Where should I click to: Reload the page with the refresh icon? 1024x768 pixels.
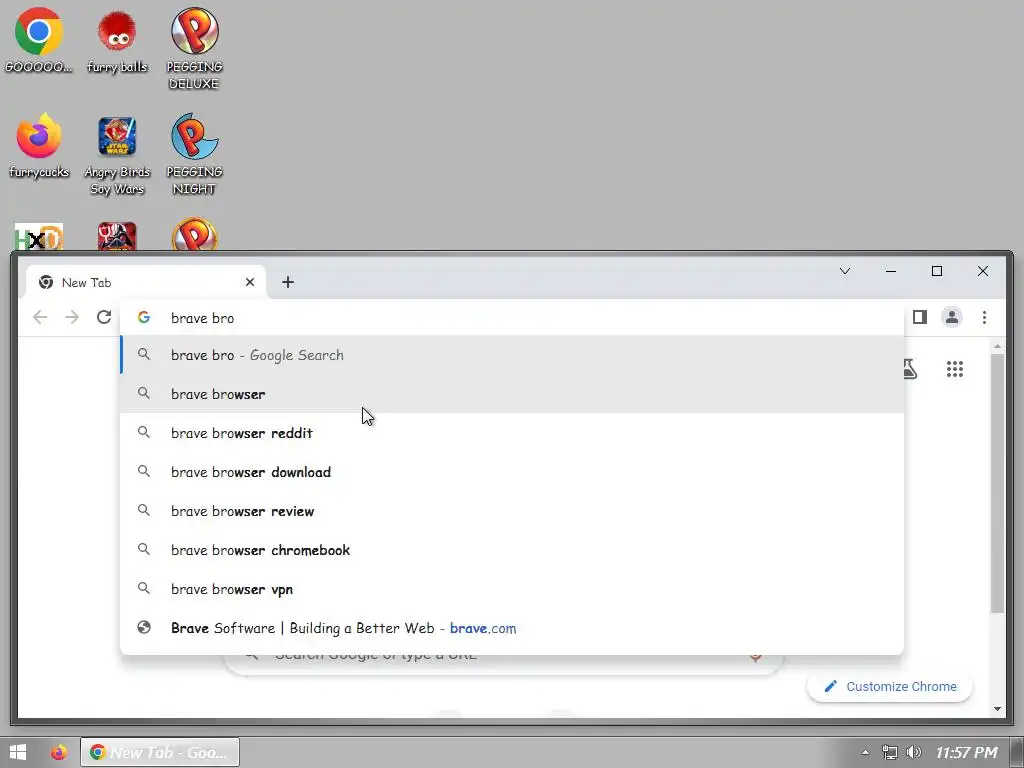pyautogui.click(x=104, y=317)
